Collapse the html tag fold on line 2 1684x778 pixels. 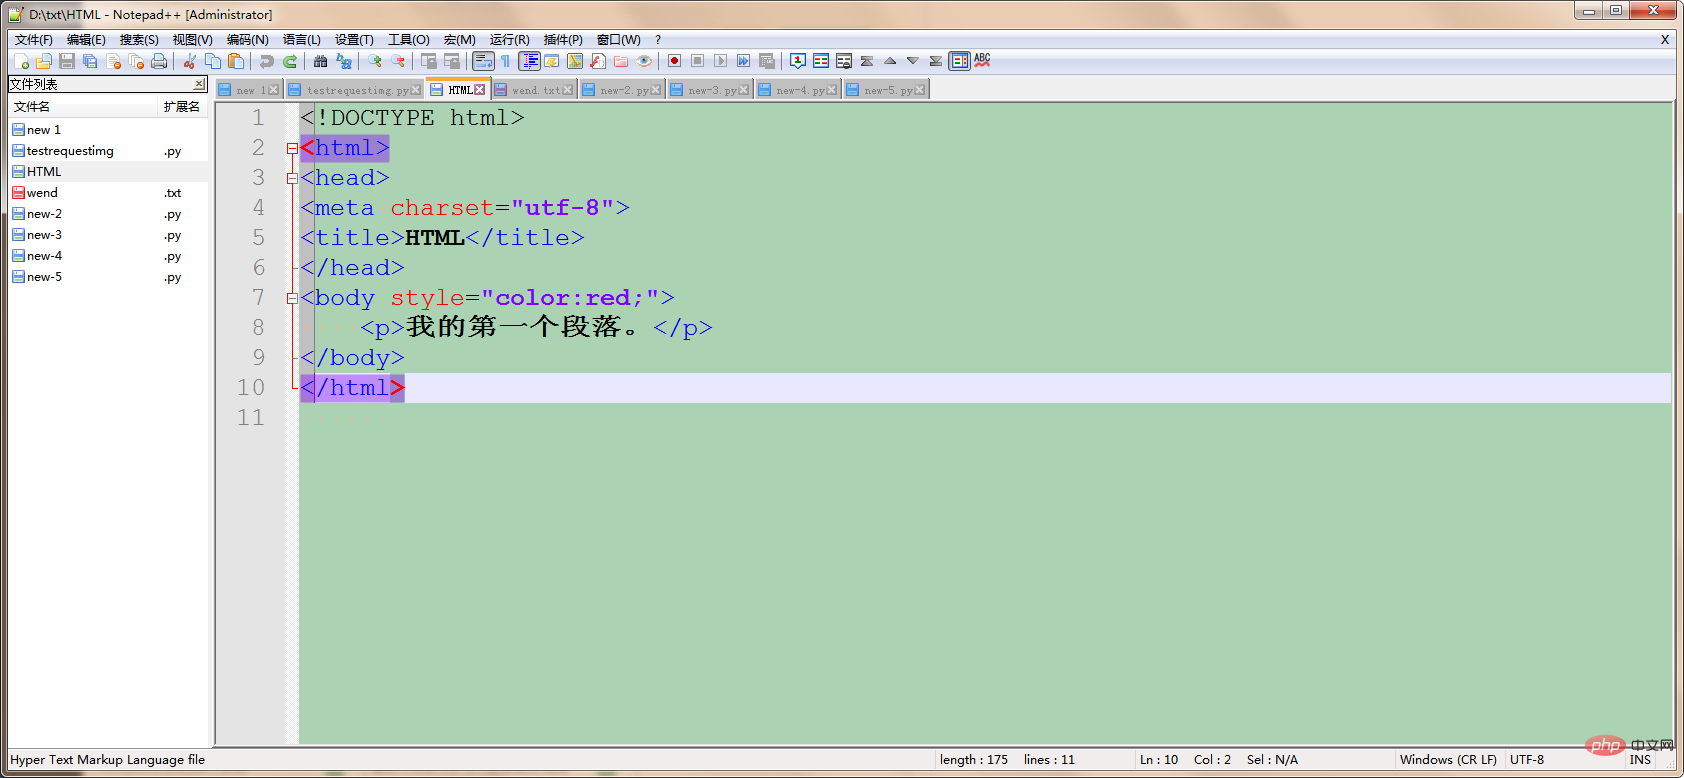292,148
